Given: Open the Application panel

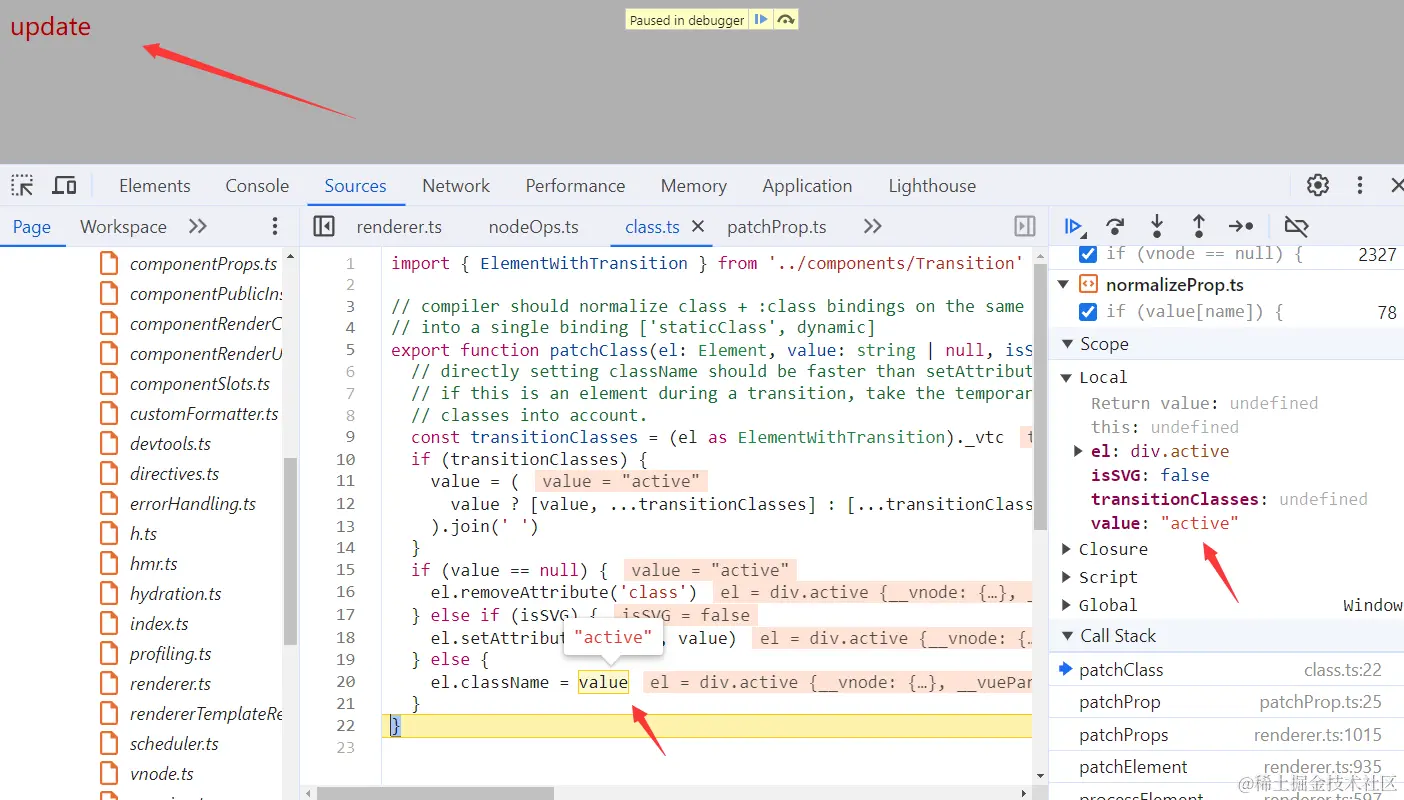Looking at the screenshot, I should coord(807,186).
